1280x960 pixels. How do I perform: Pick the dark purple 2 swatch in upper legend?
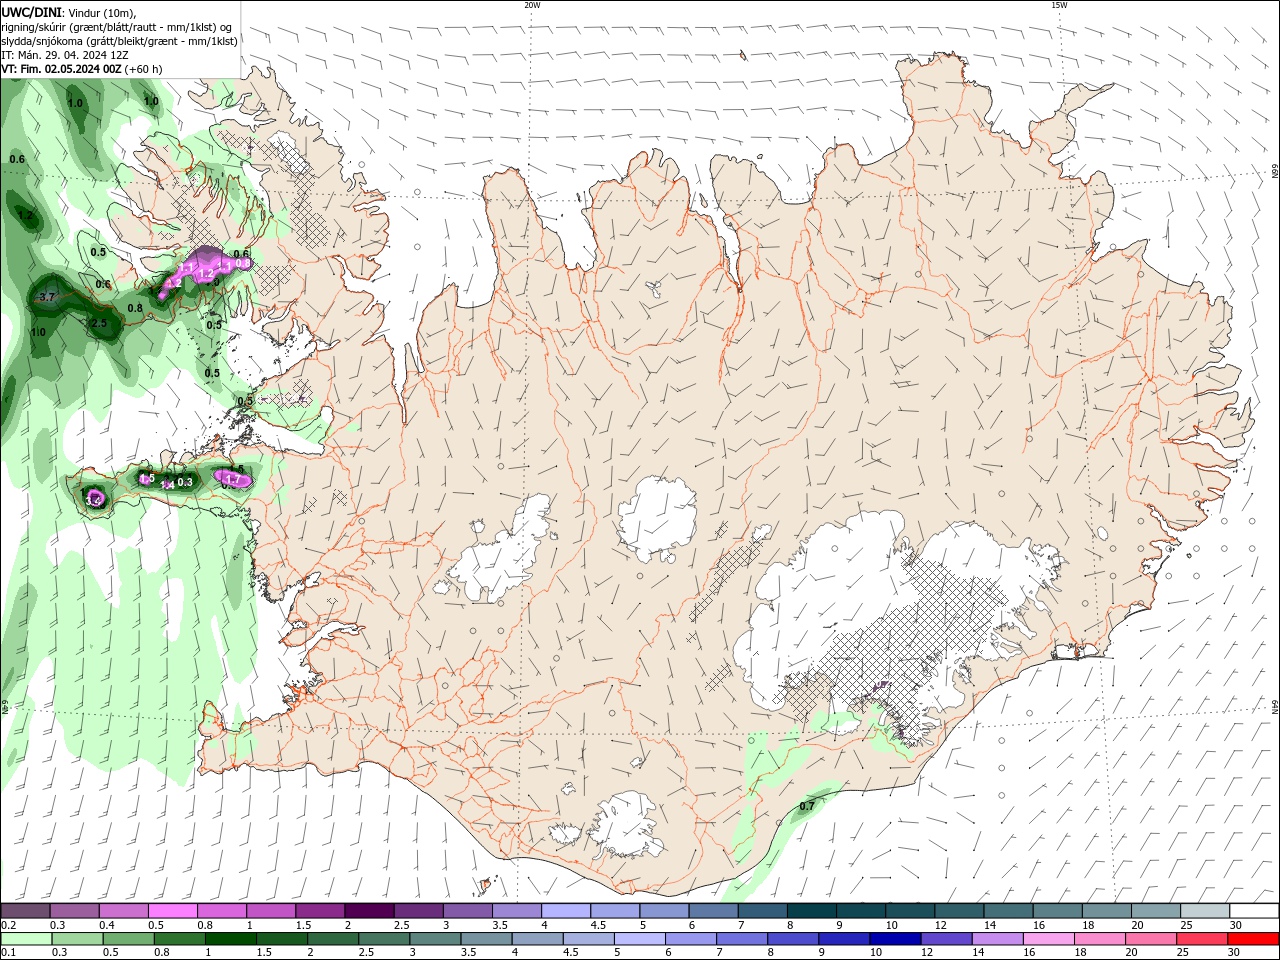[369, 911]
